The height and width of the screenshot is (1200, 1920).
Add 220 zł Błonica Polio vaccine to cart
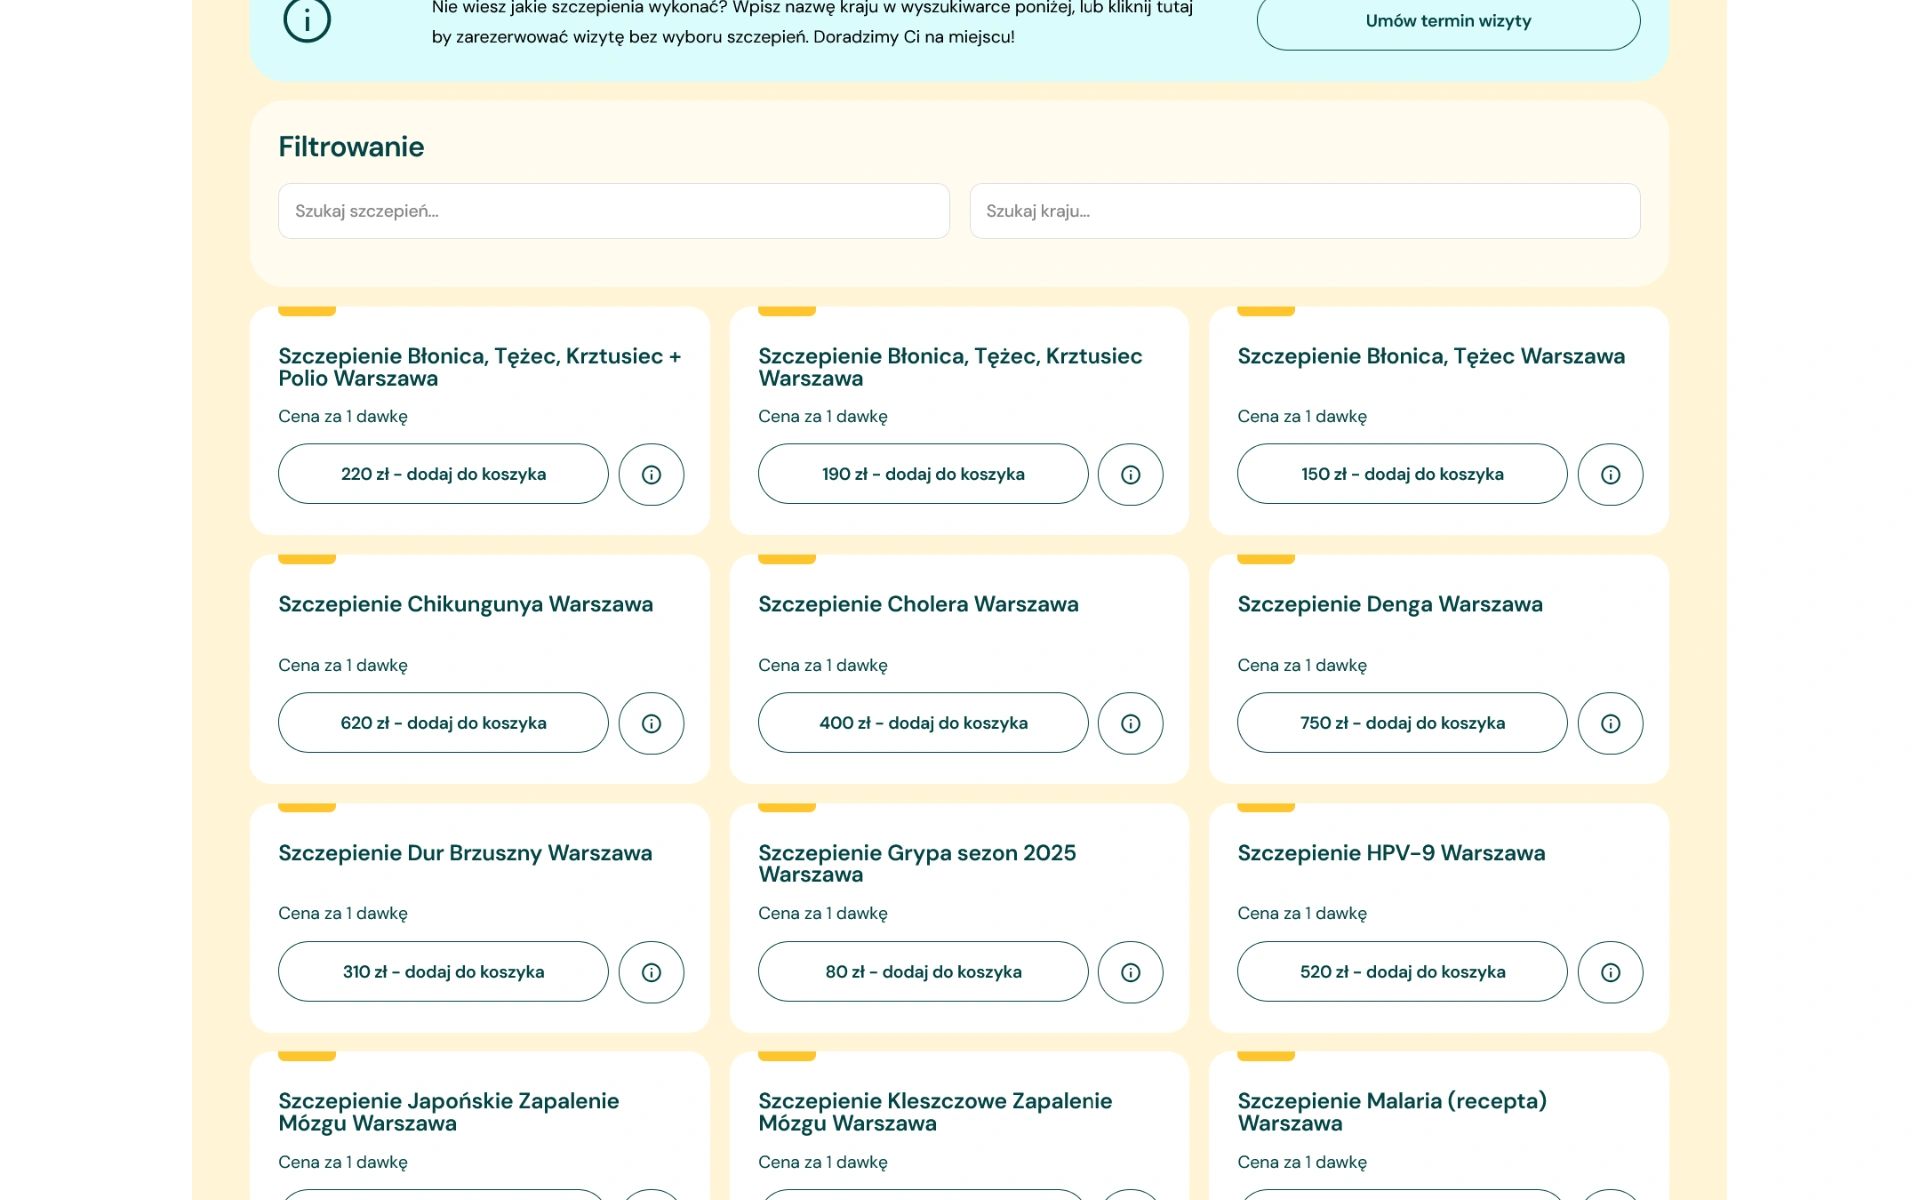pyautogui.click(x=443, y=474)
